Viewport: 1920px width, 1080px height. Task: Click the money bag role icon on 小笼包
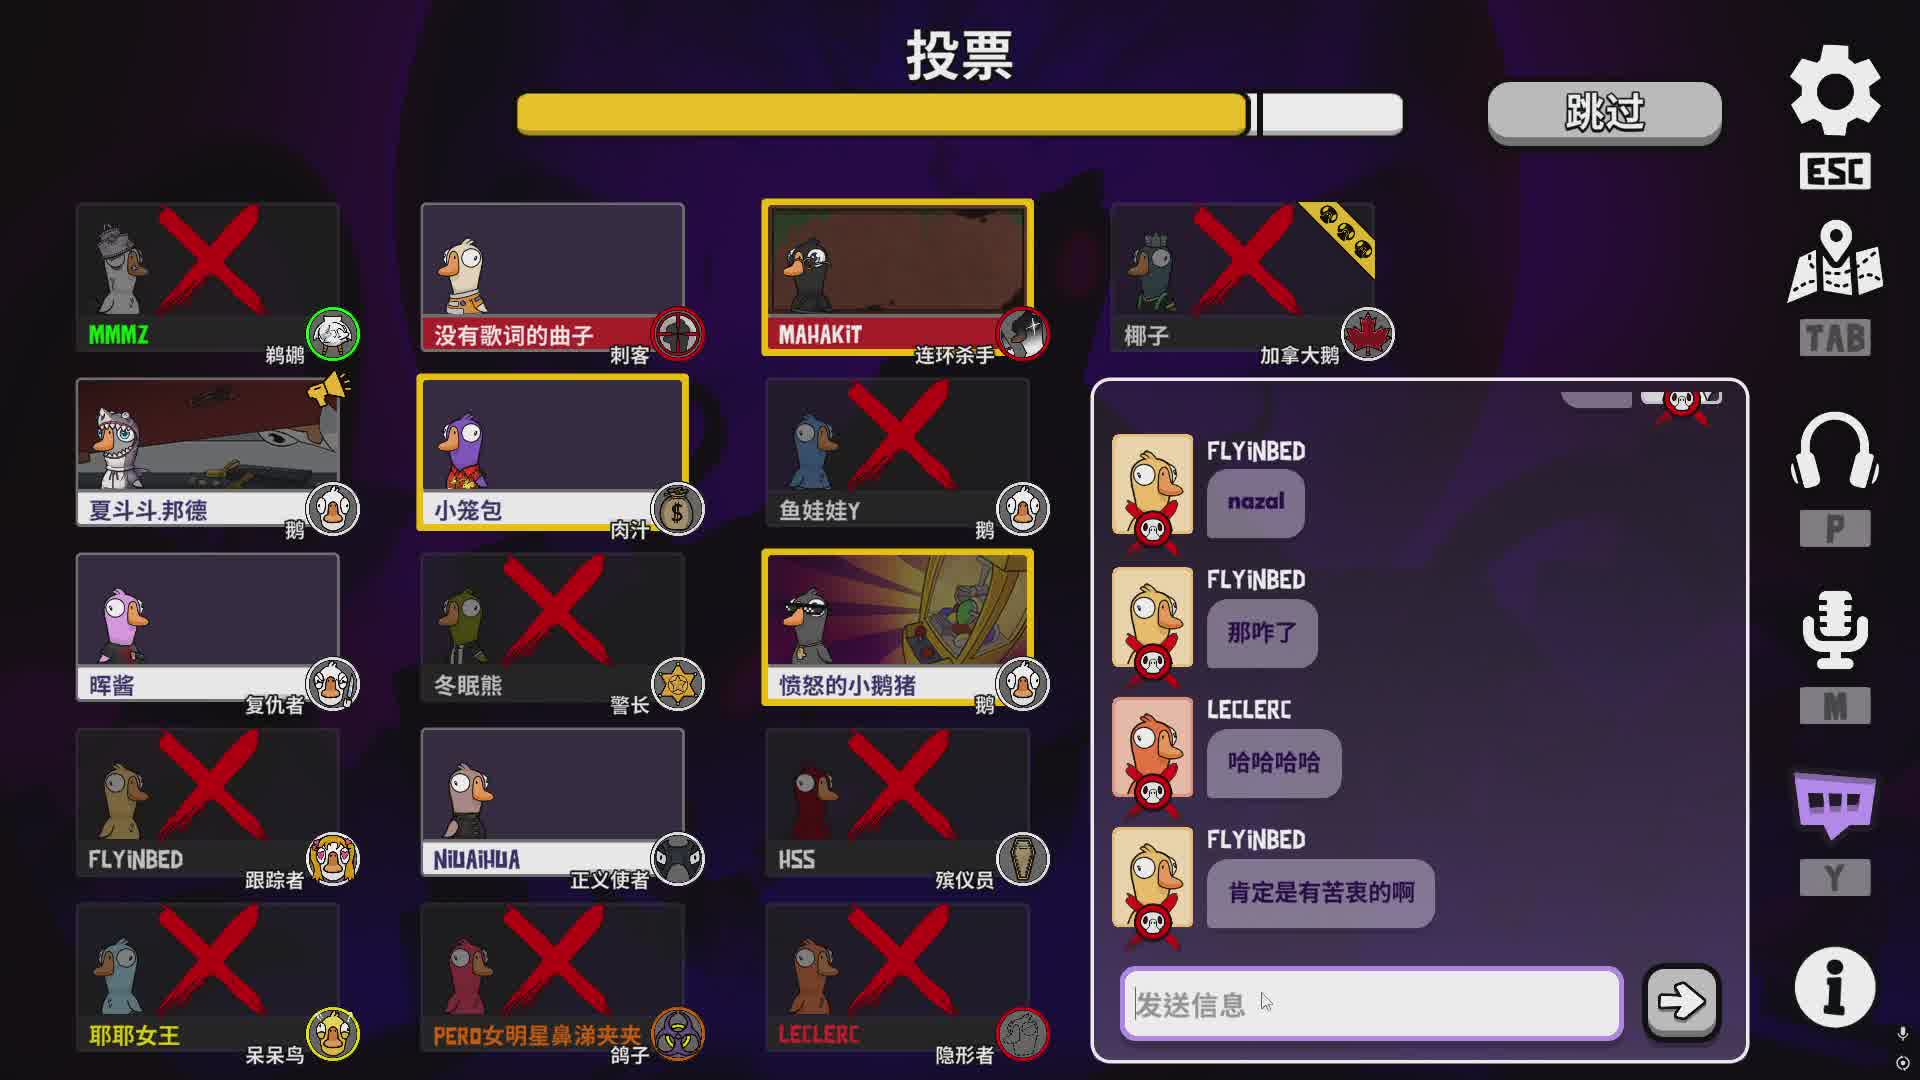coord(678,510)
